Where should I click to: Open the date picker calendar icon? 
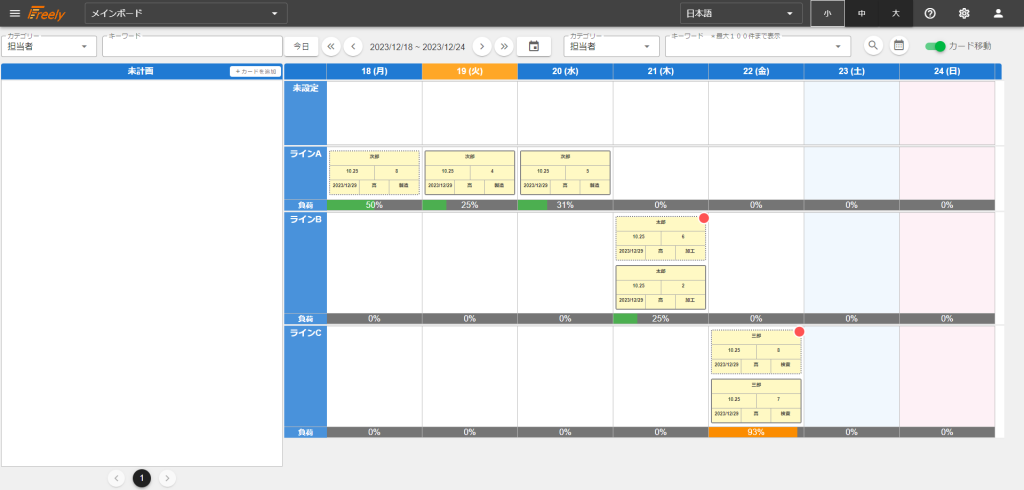click(534, 46)
